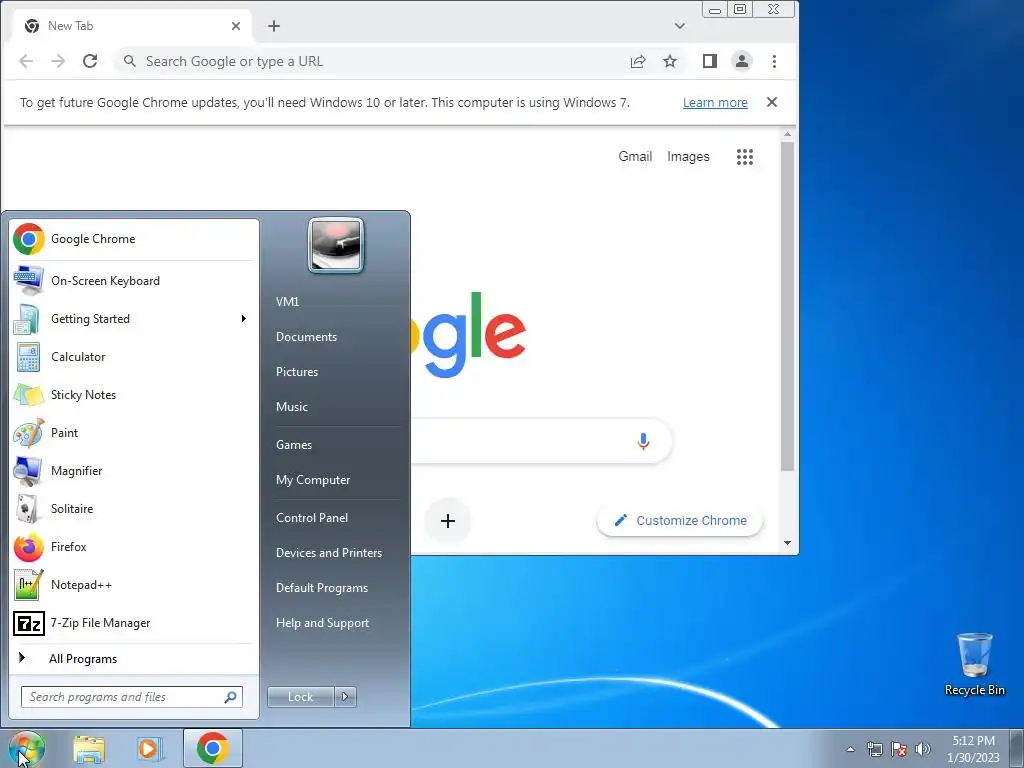Open new tab with plus button
The width and height of the screenshot is (1024, 768).
[x=274, y=26]
